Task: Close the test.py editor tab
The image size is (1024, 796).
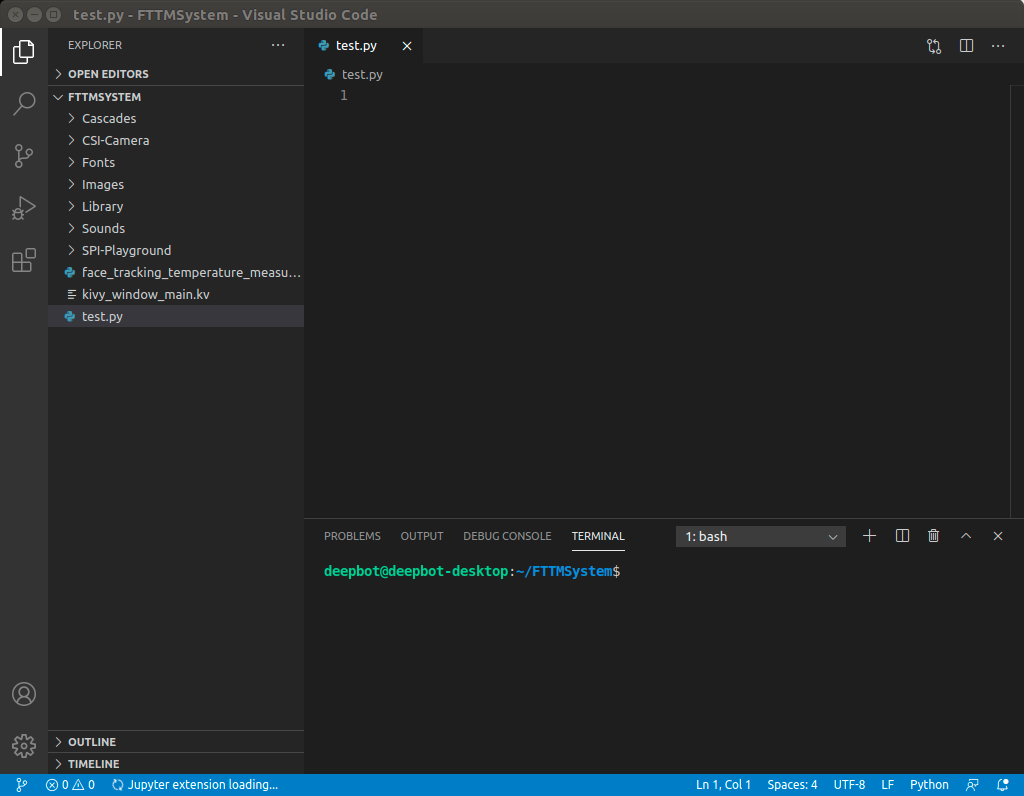Action: (407, 46)
